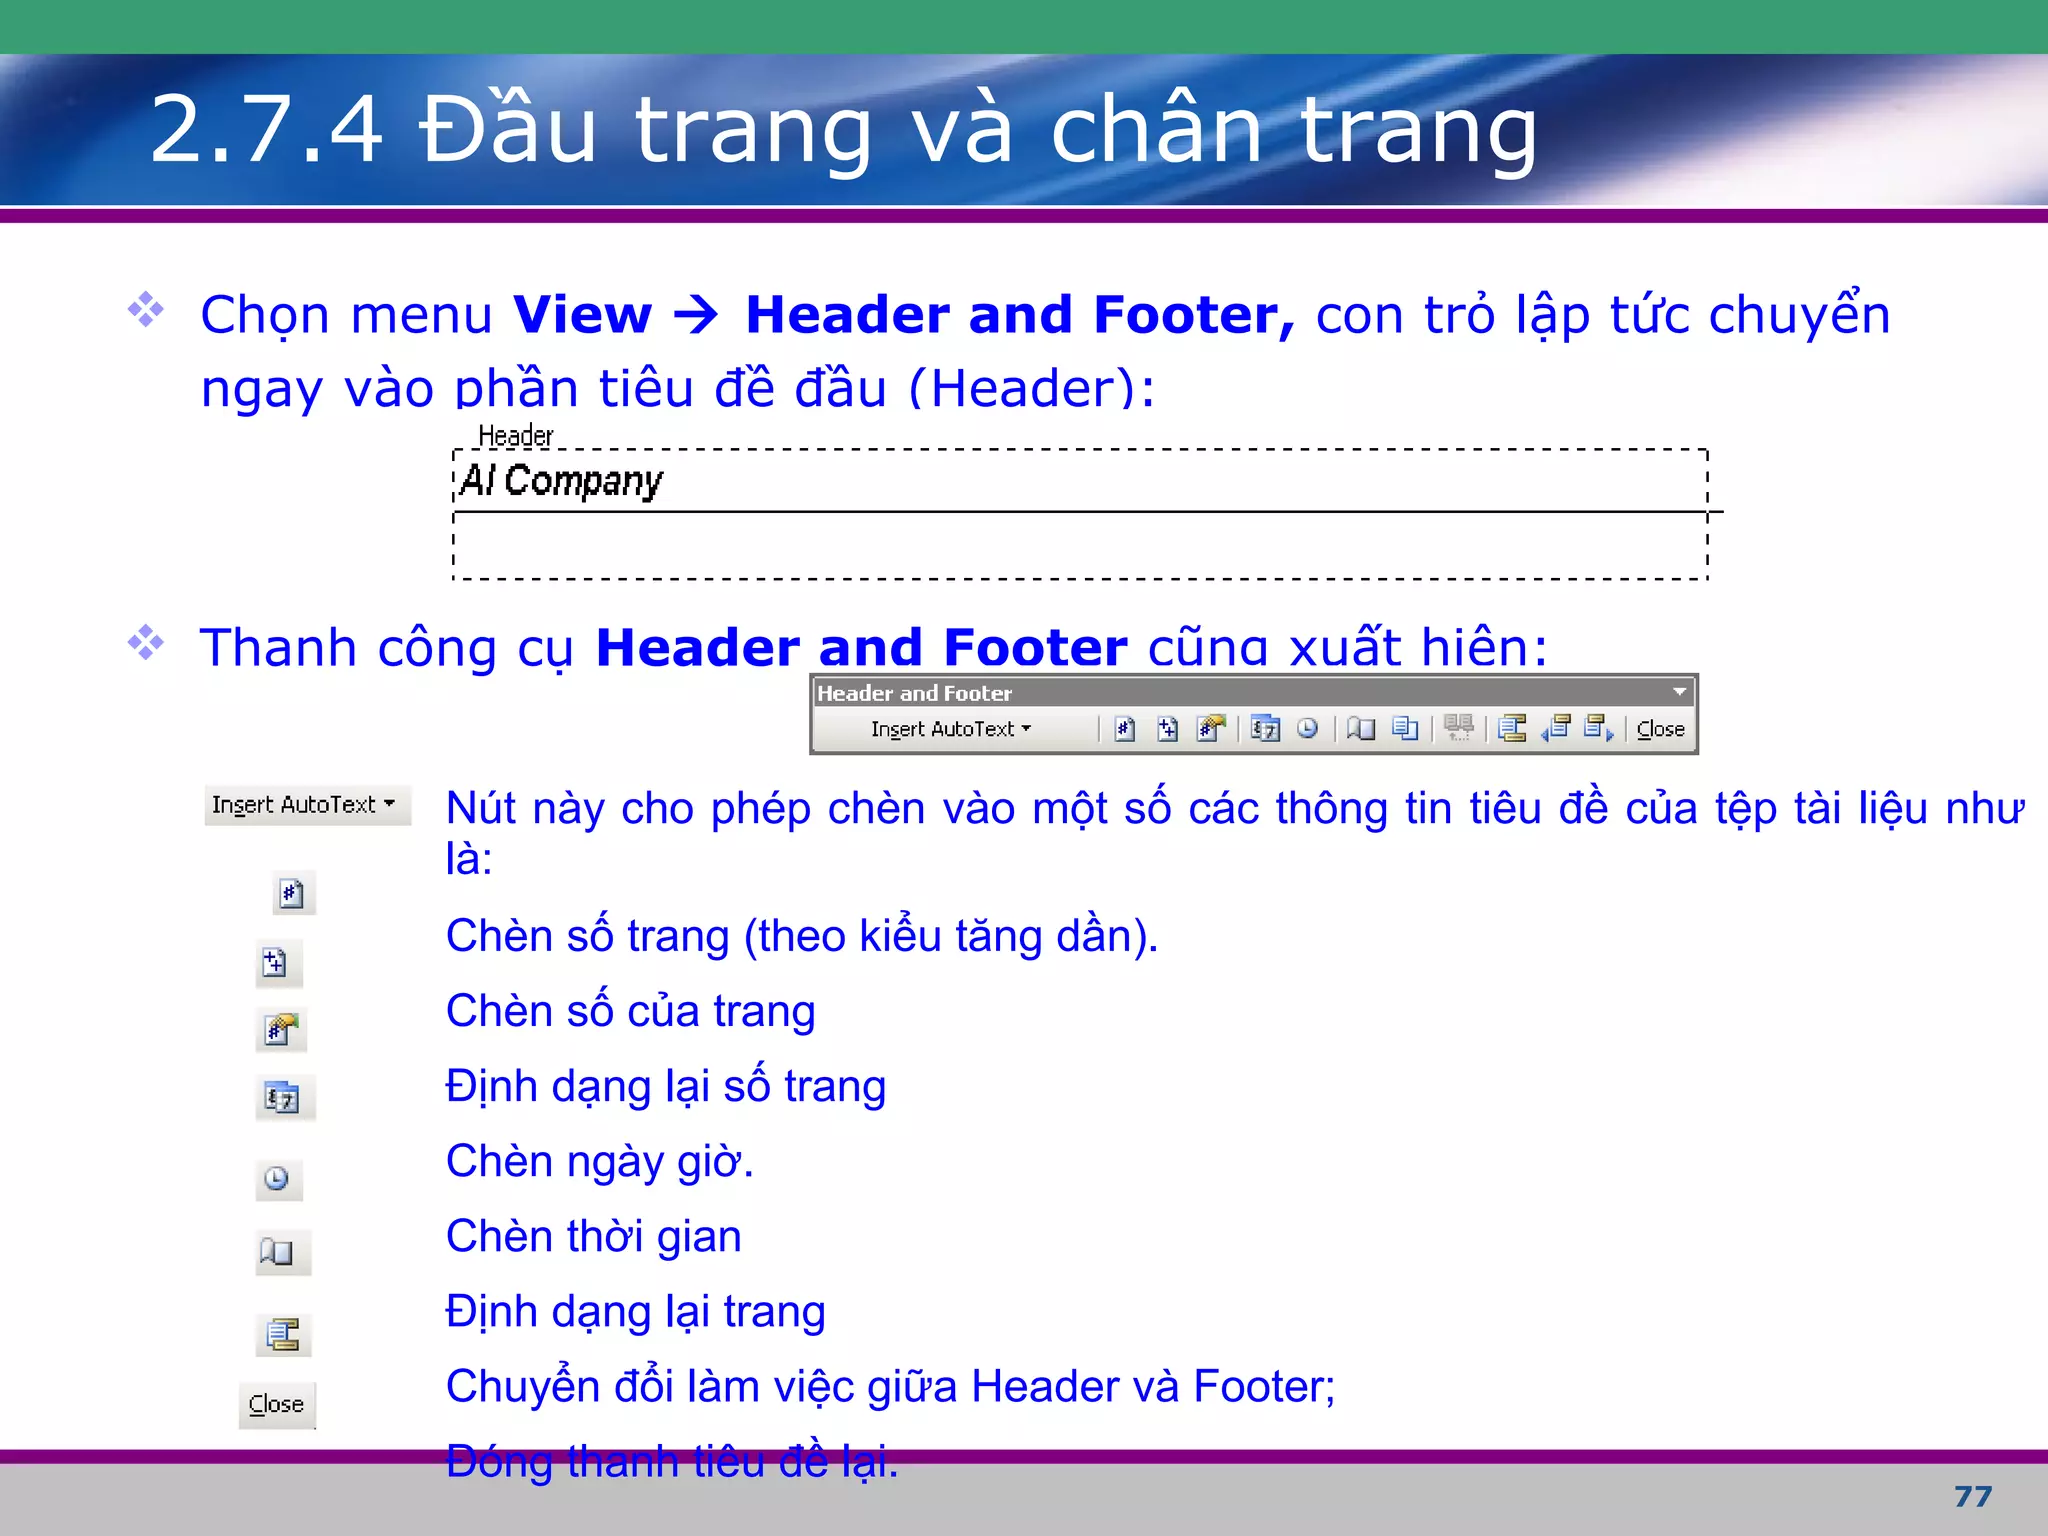Click legend icon beside 'Định dạng lại trang'
This screenshot has height=1536, width=2048.
pos(283,1334)
